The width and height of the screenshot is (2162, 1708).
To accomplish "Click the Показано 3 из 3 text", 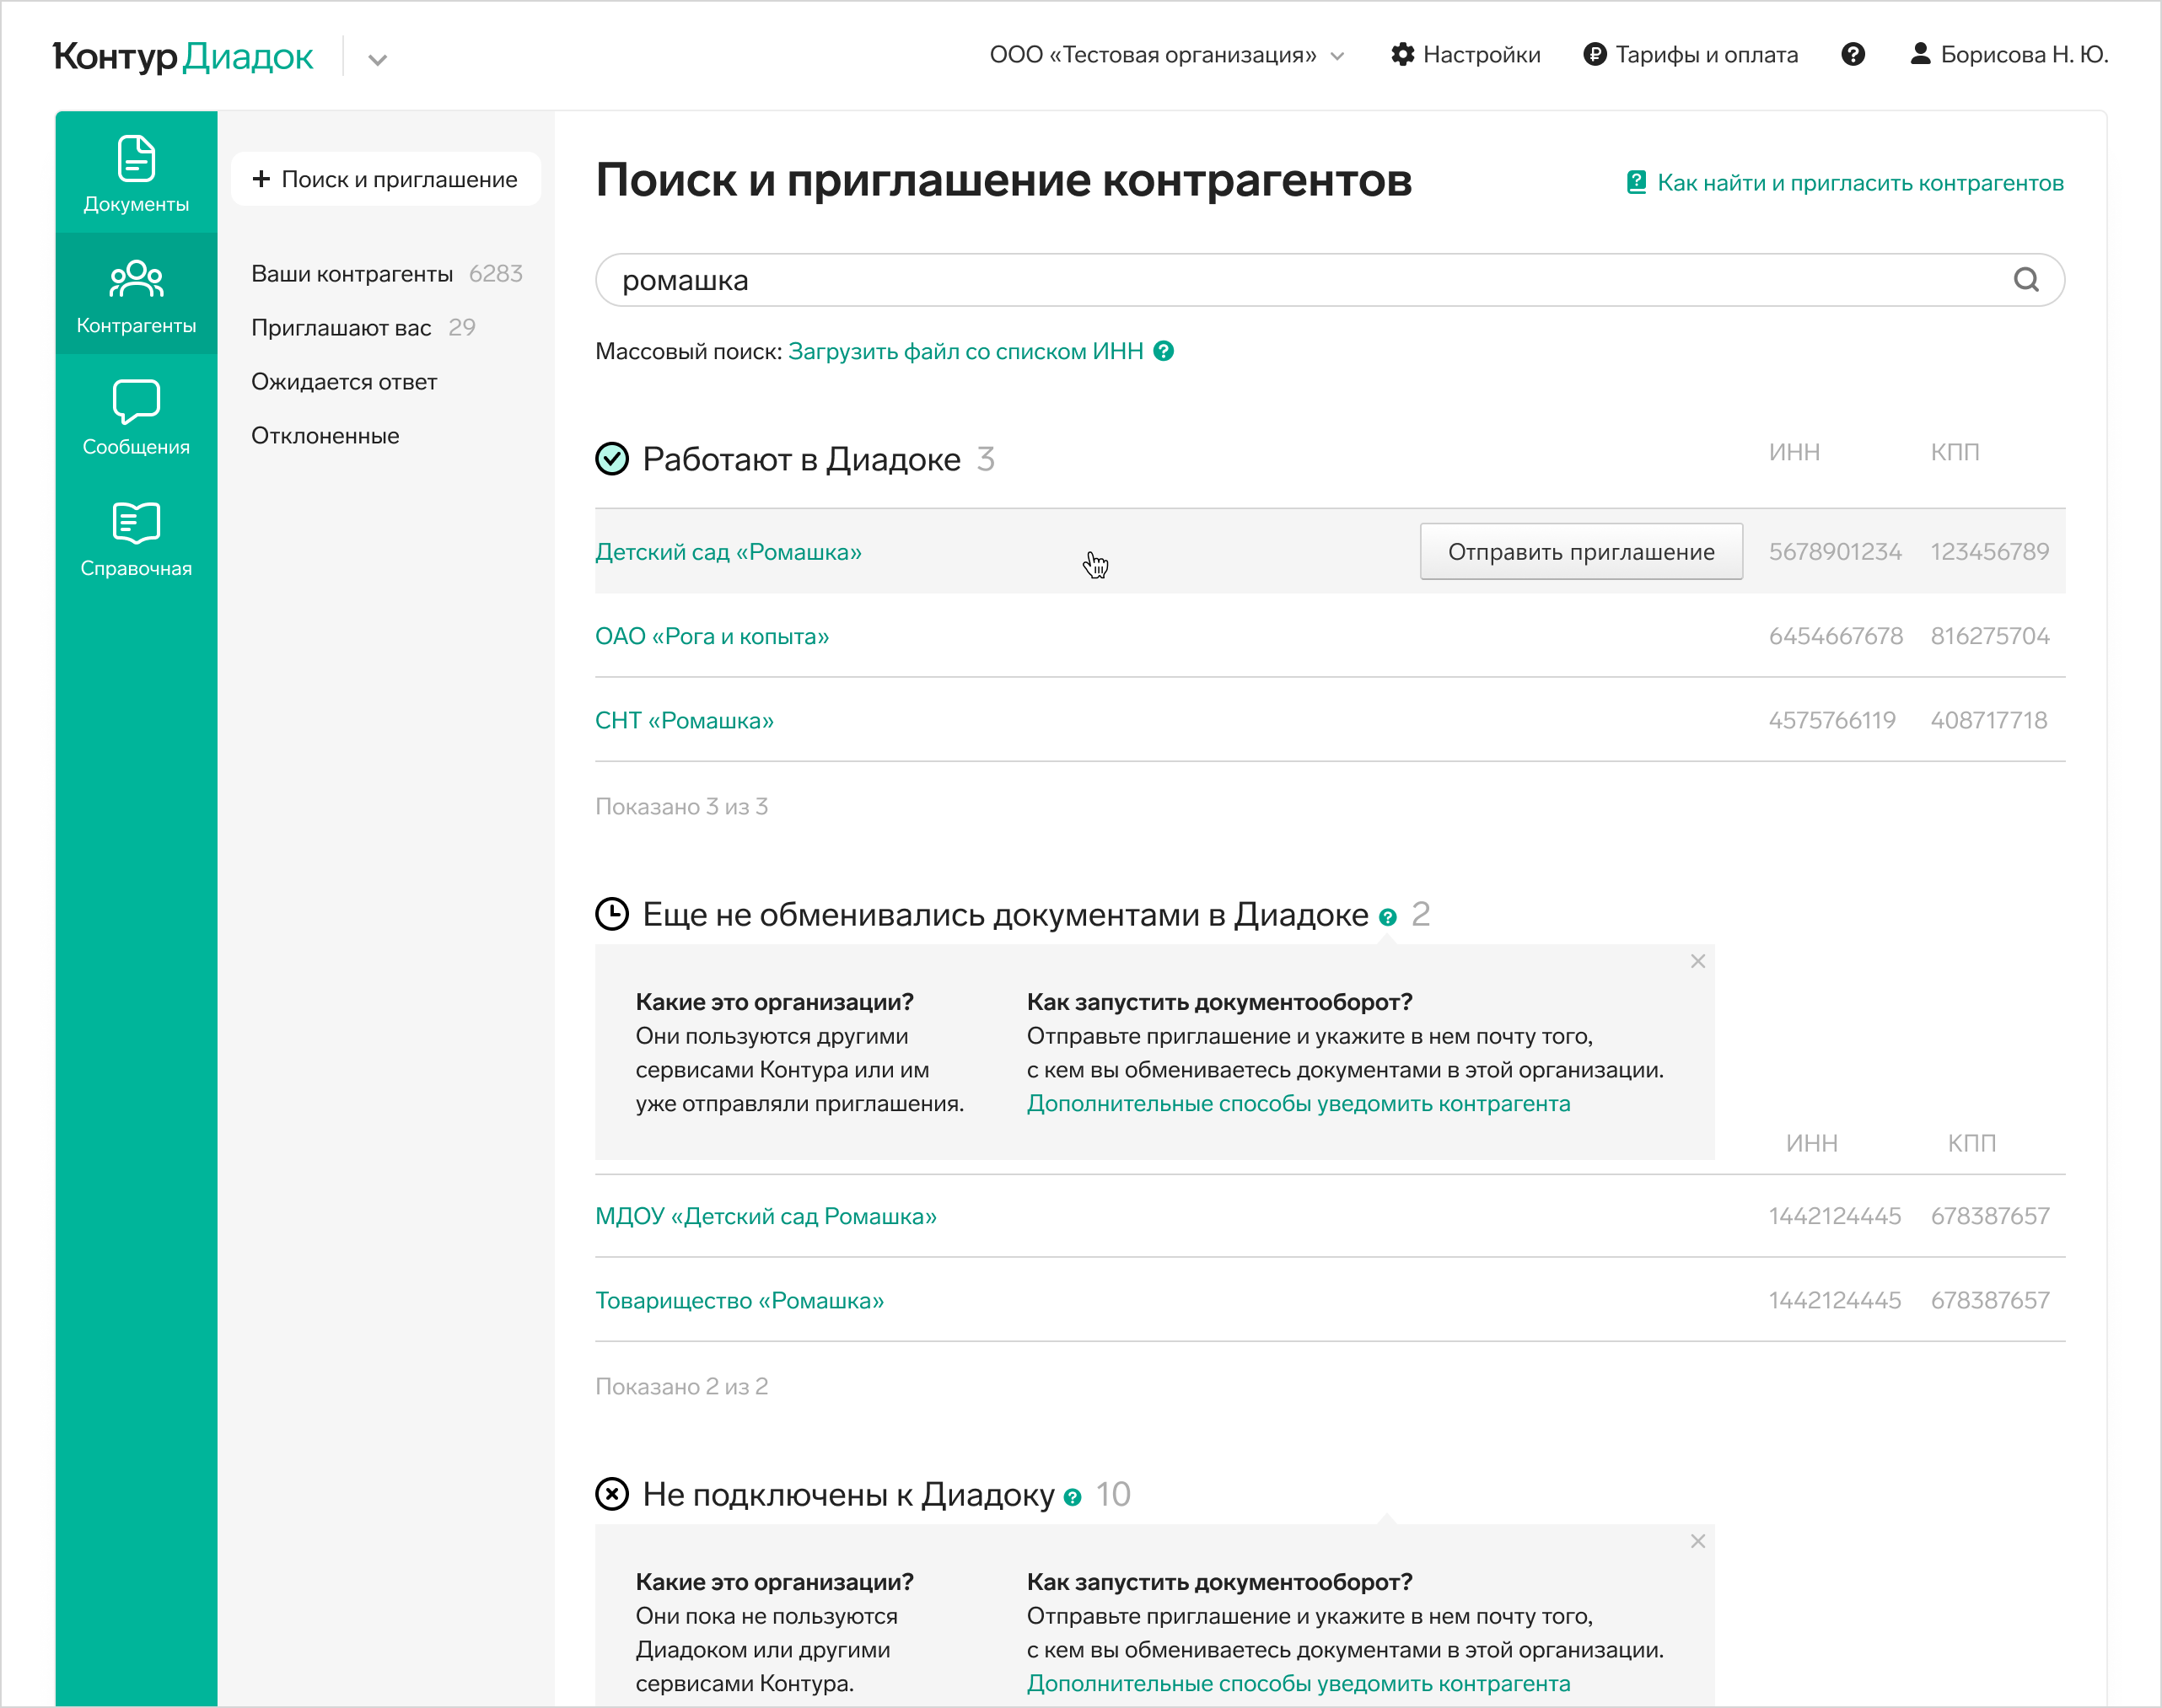I will [x=681, y=806].
